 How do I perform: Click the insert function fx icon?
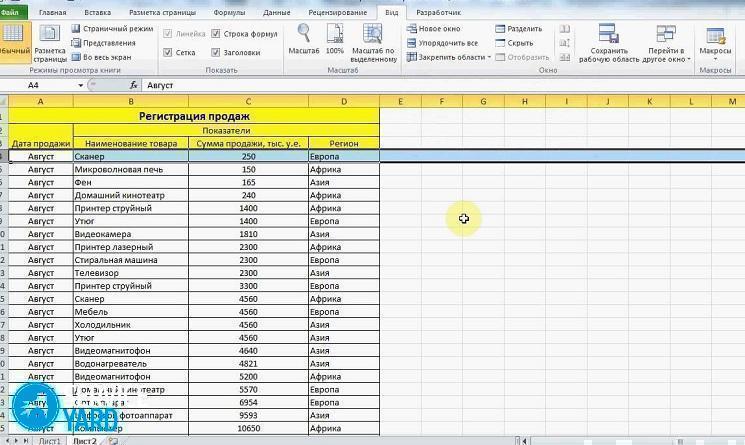(136, 86)
